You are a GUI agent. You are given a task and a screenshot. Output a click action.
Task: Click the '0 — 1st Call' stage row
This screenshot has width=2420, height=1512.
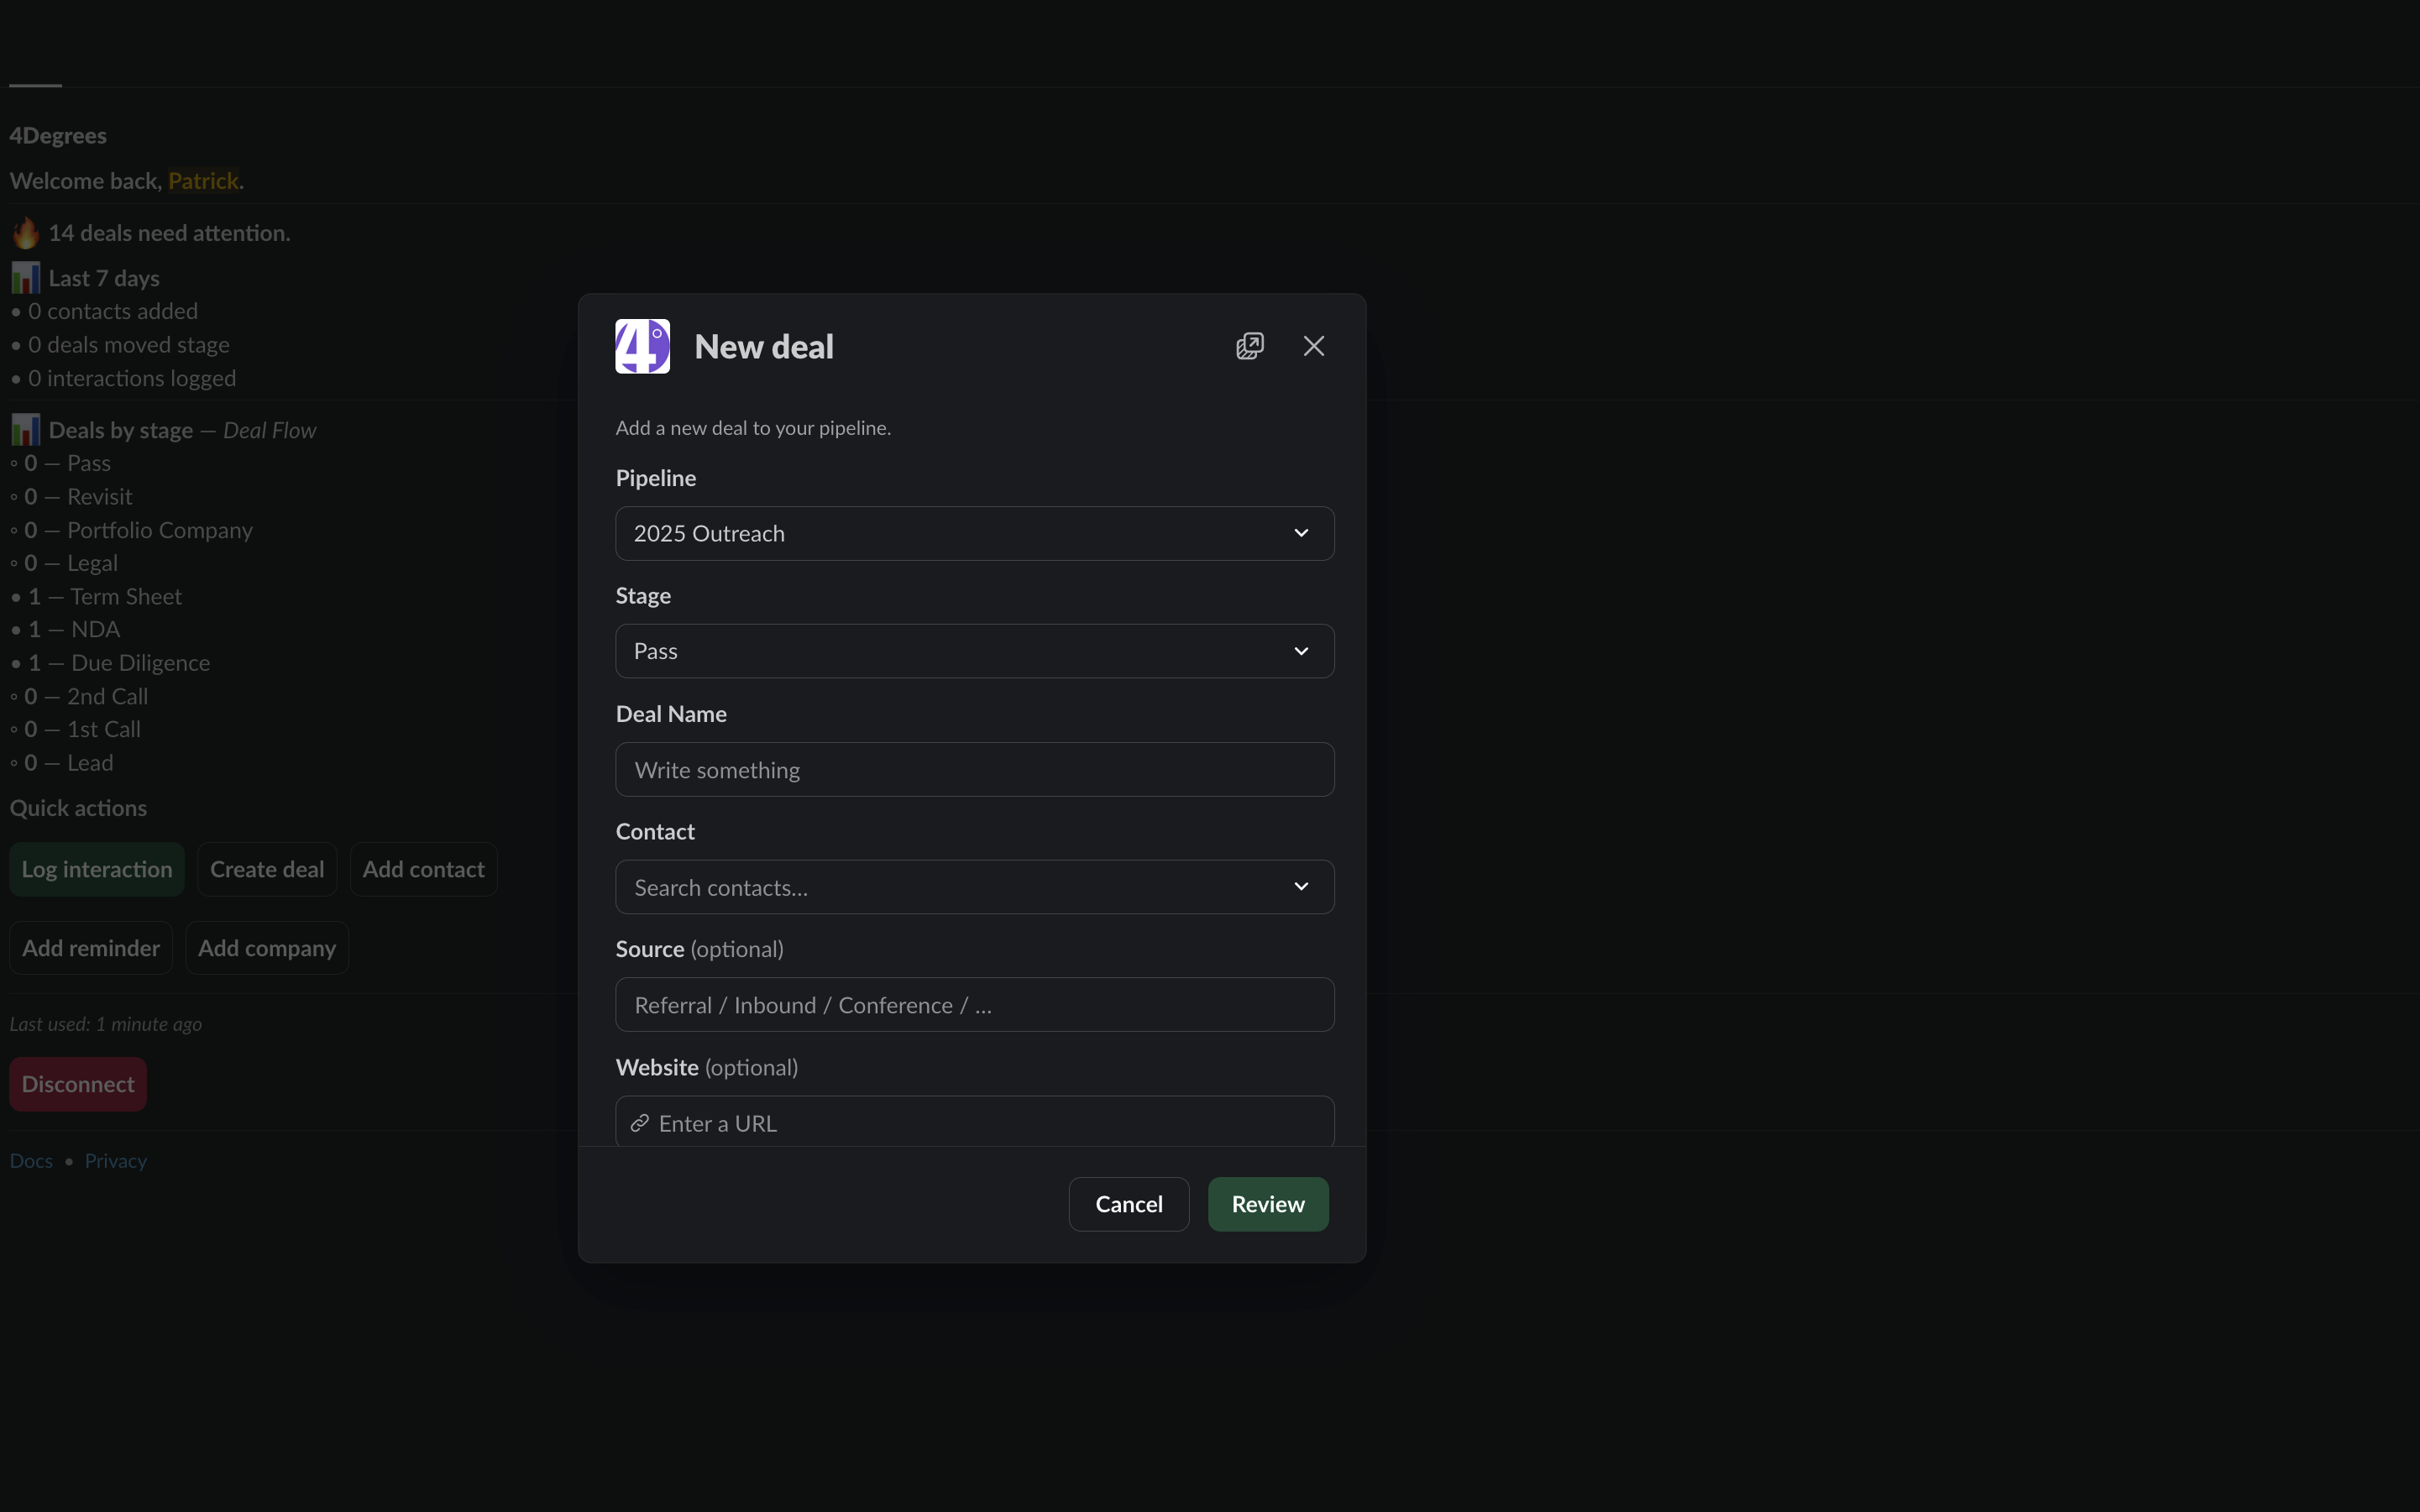(76, 729)
